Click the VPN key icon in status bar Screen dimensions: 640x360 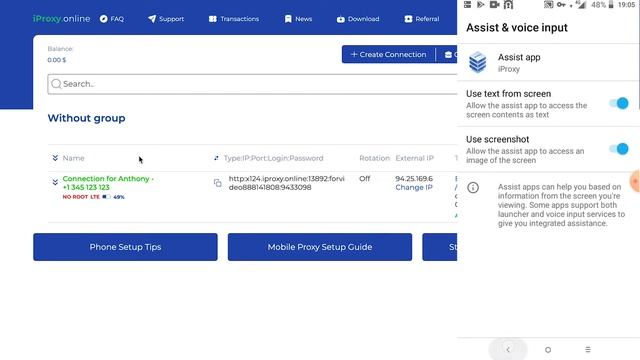point(561,4)
